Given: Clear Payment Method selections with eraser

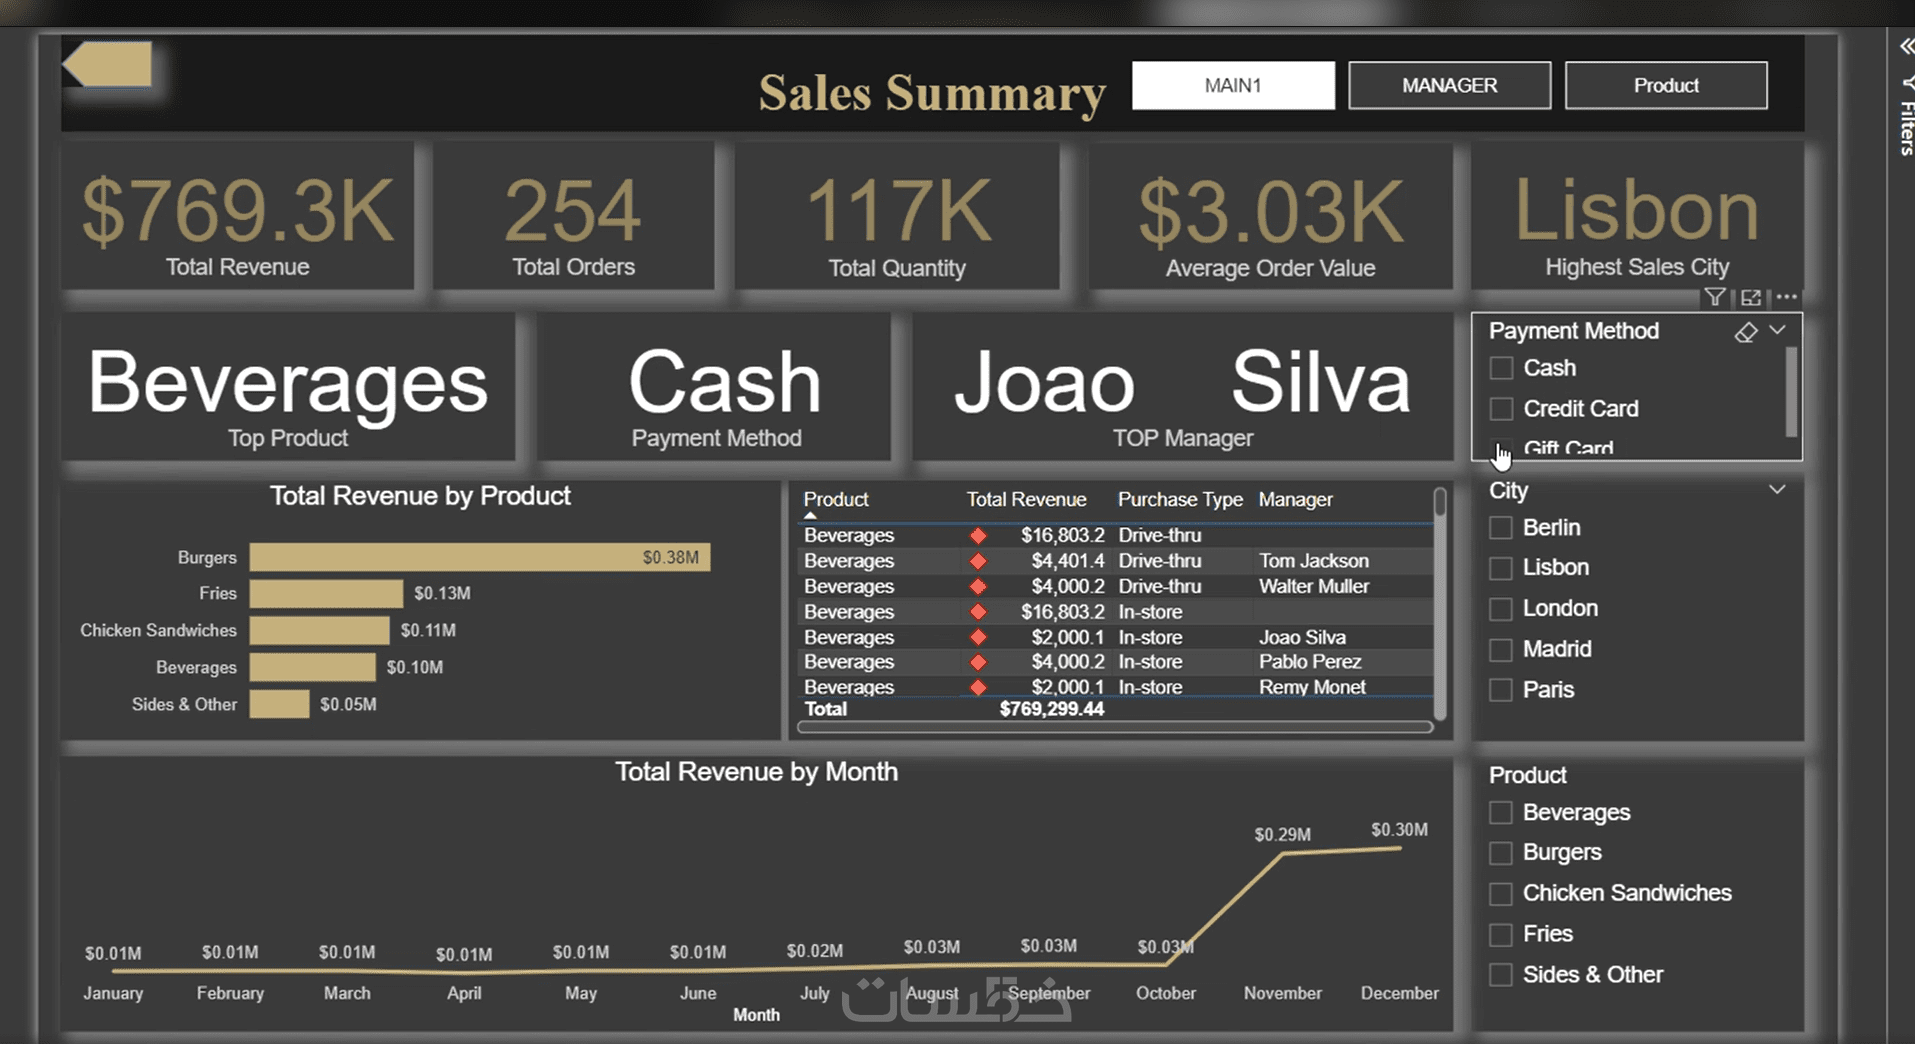Looking at the screenshot, I should (1746, 332).
